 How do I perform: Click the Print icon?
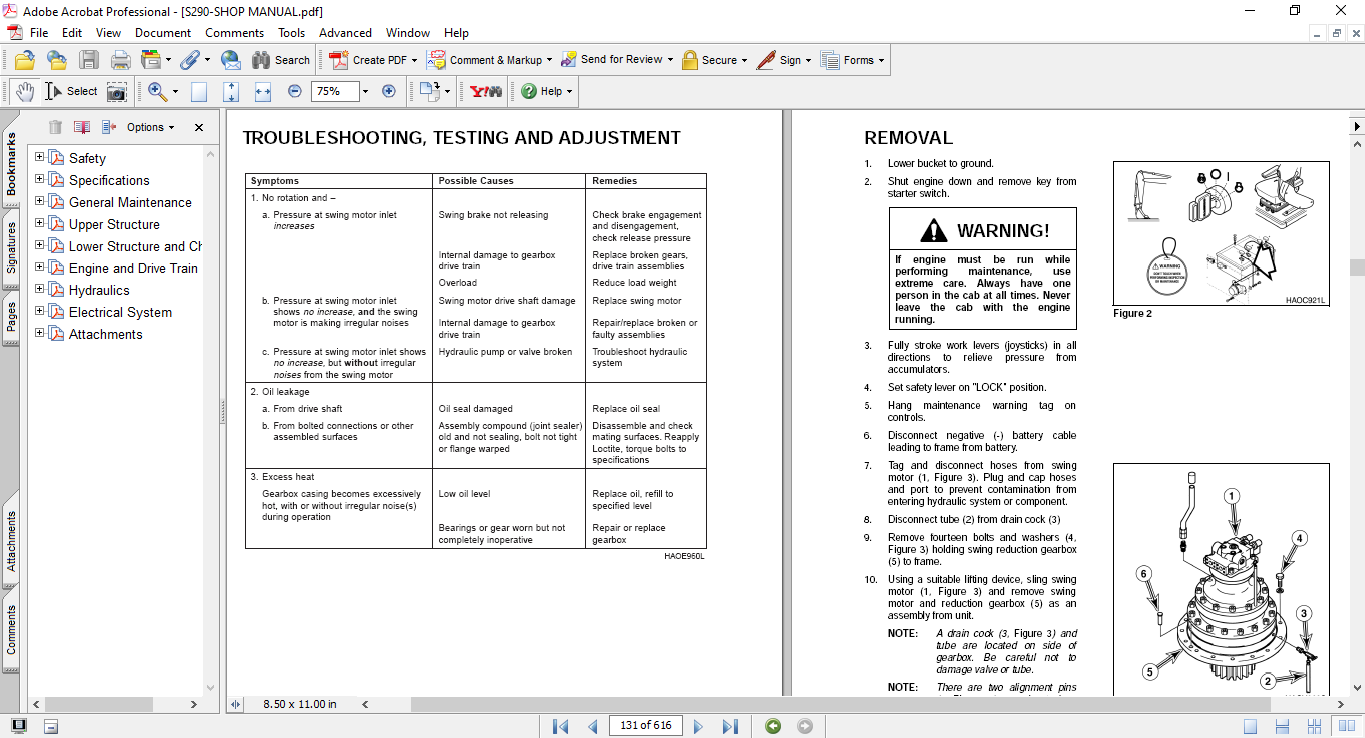(x=120, y=60)
